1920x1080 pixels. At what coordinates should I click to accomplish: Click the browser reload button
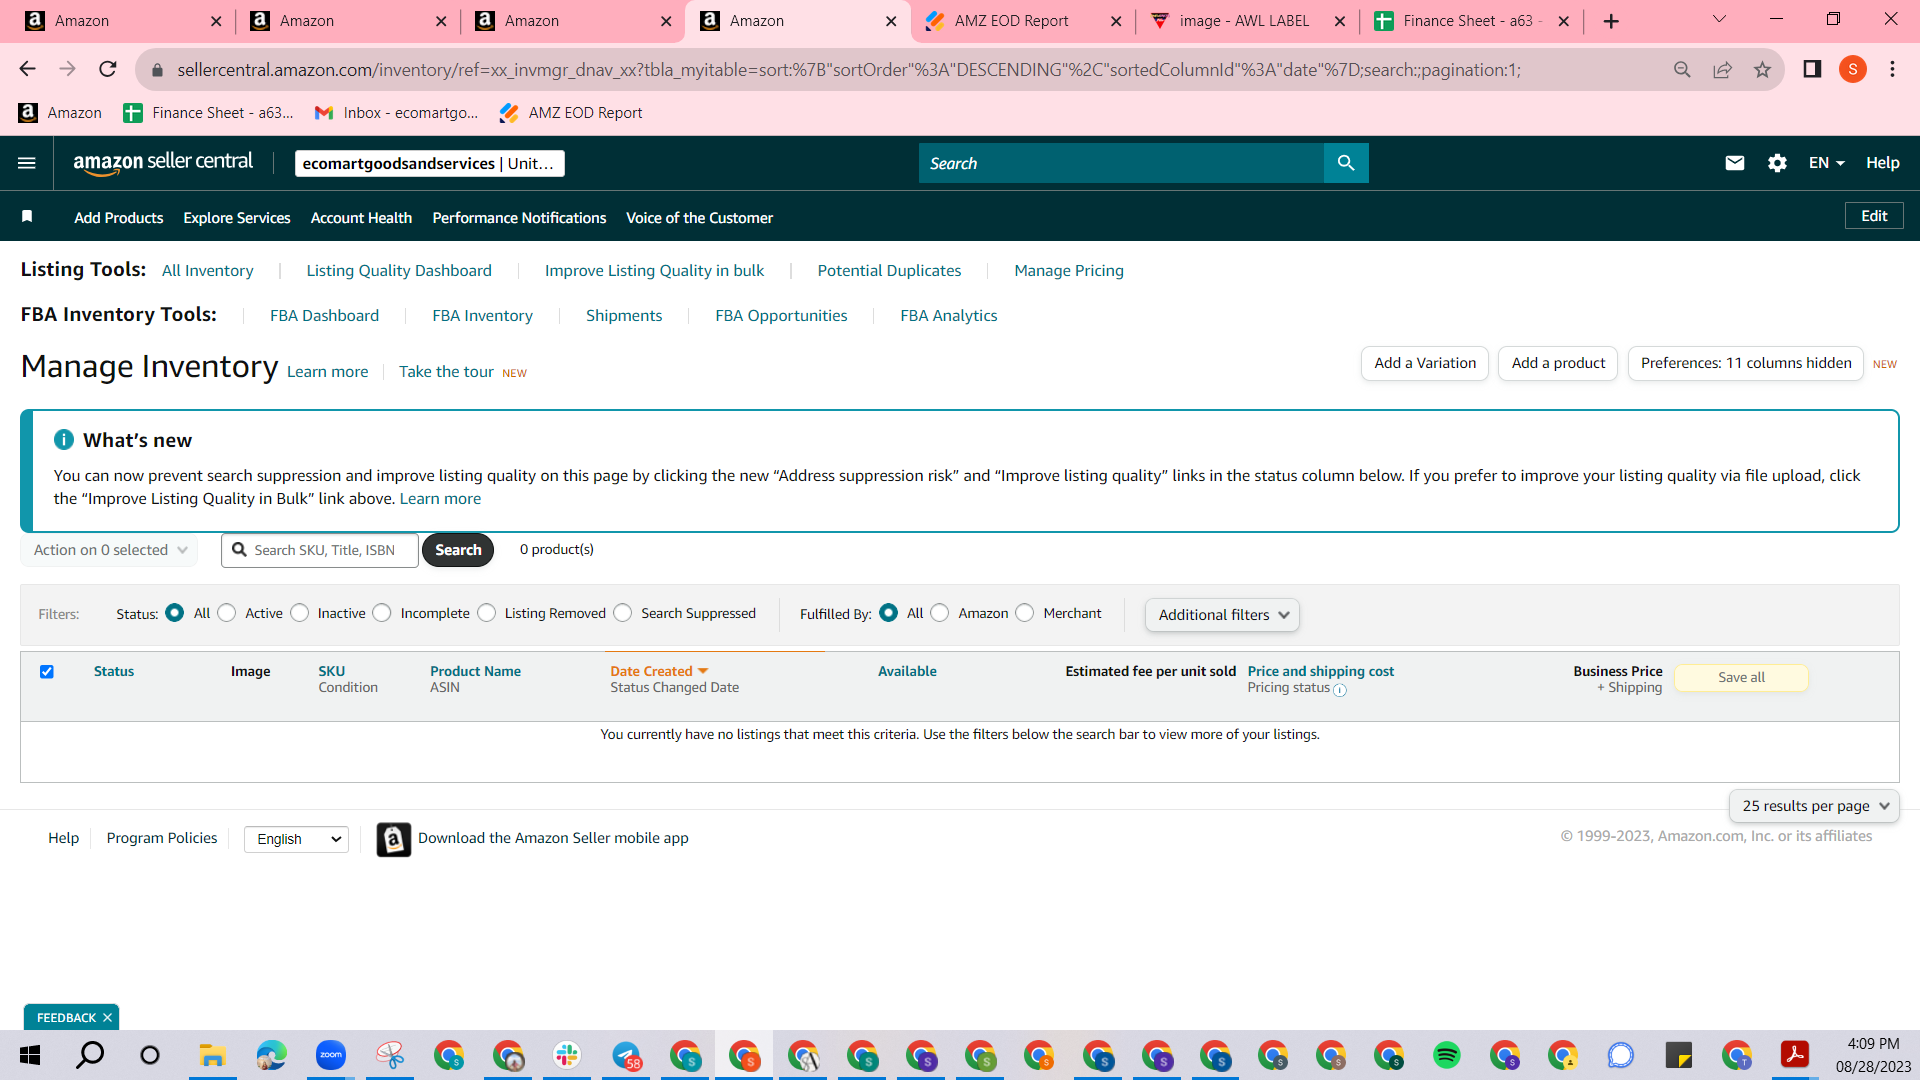[108, 69]
